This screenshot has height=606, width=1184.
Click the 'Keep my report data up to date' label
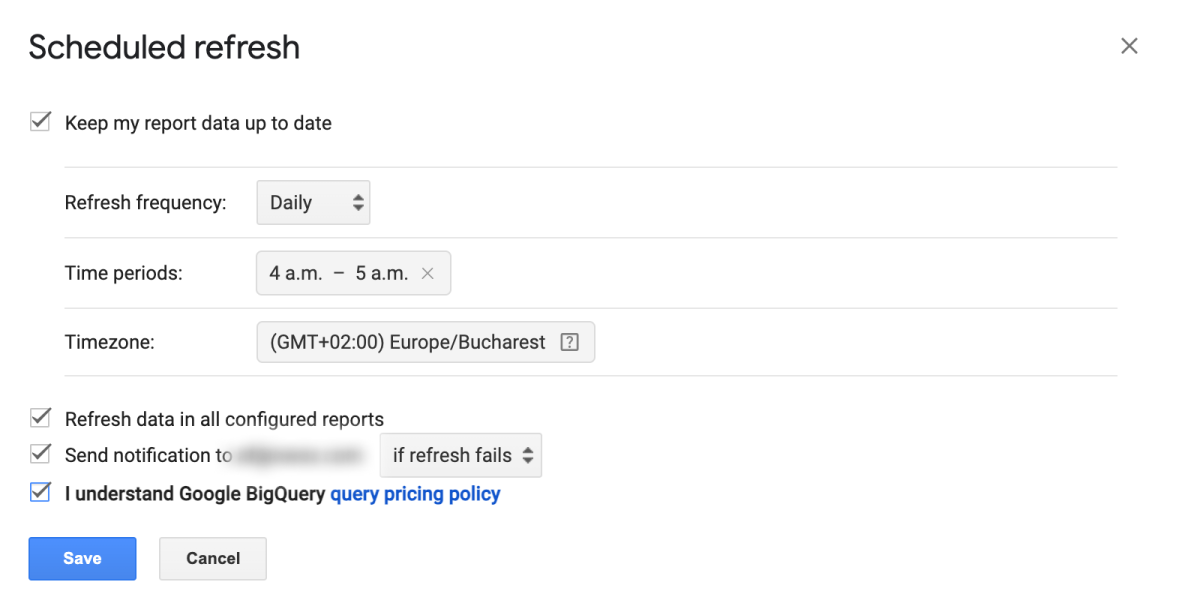[198, 123]
